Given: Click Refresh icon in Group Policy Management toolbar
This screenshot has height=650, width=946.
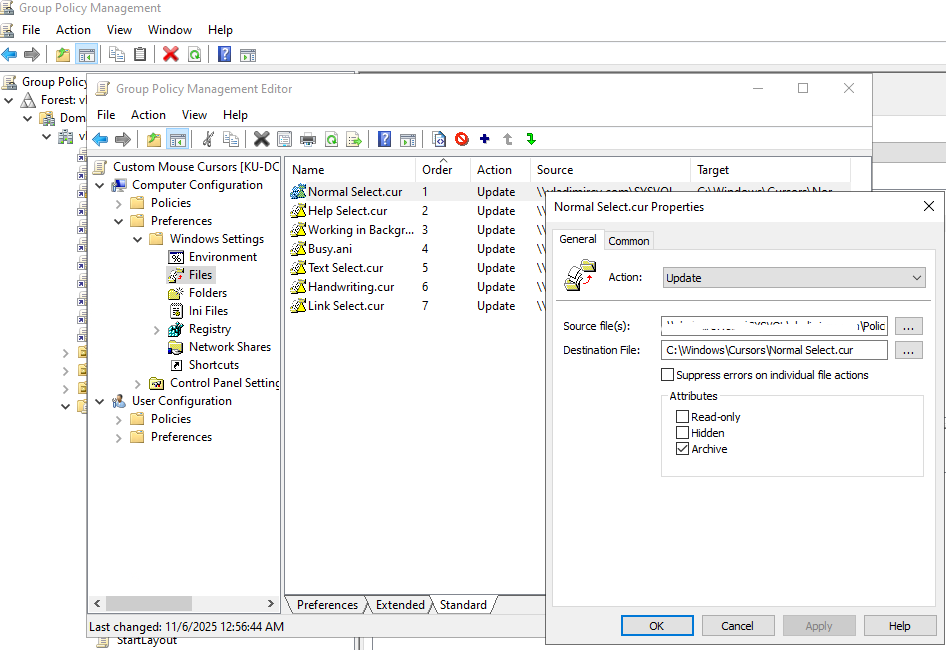Looking at the screenshot, I should pyautogui.click(x=194, y=54).
